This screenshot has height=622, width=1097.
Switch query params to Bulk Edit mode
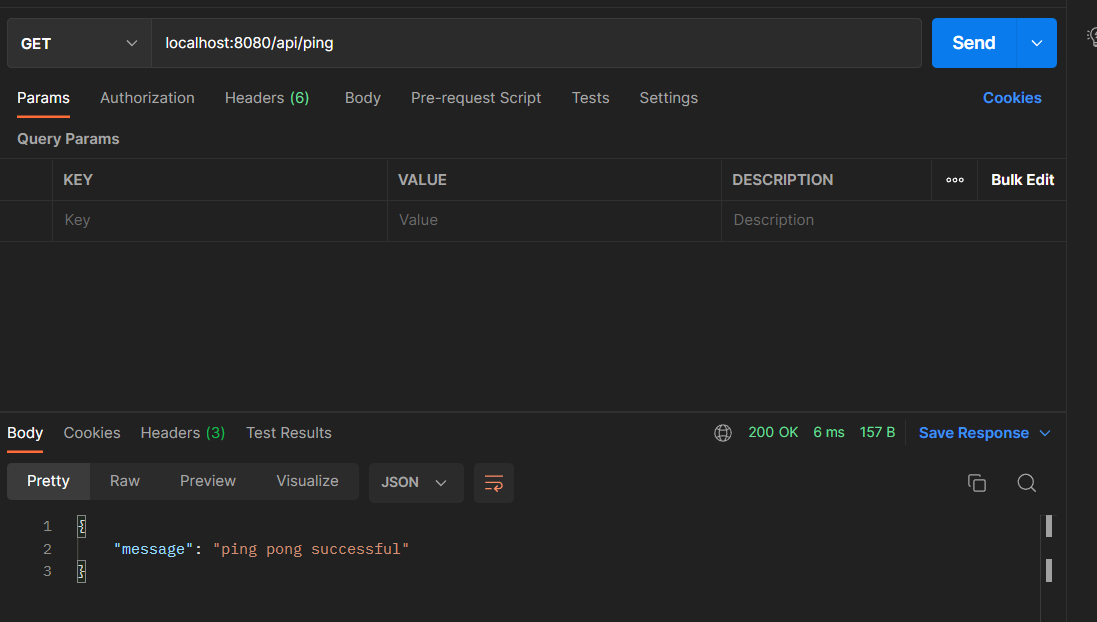click(1021, 180)
